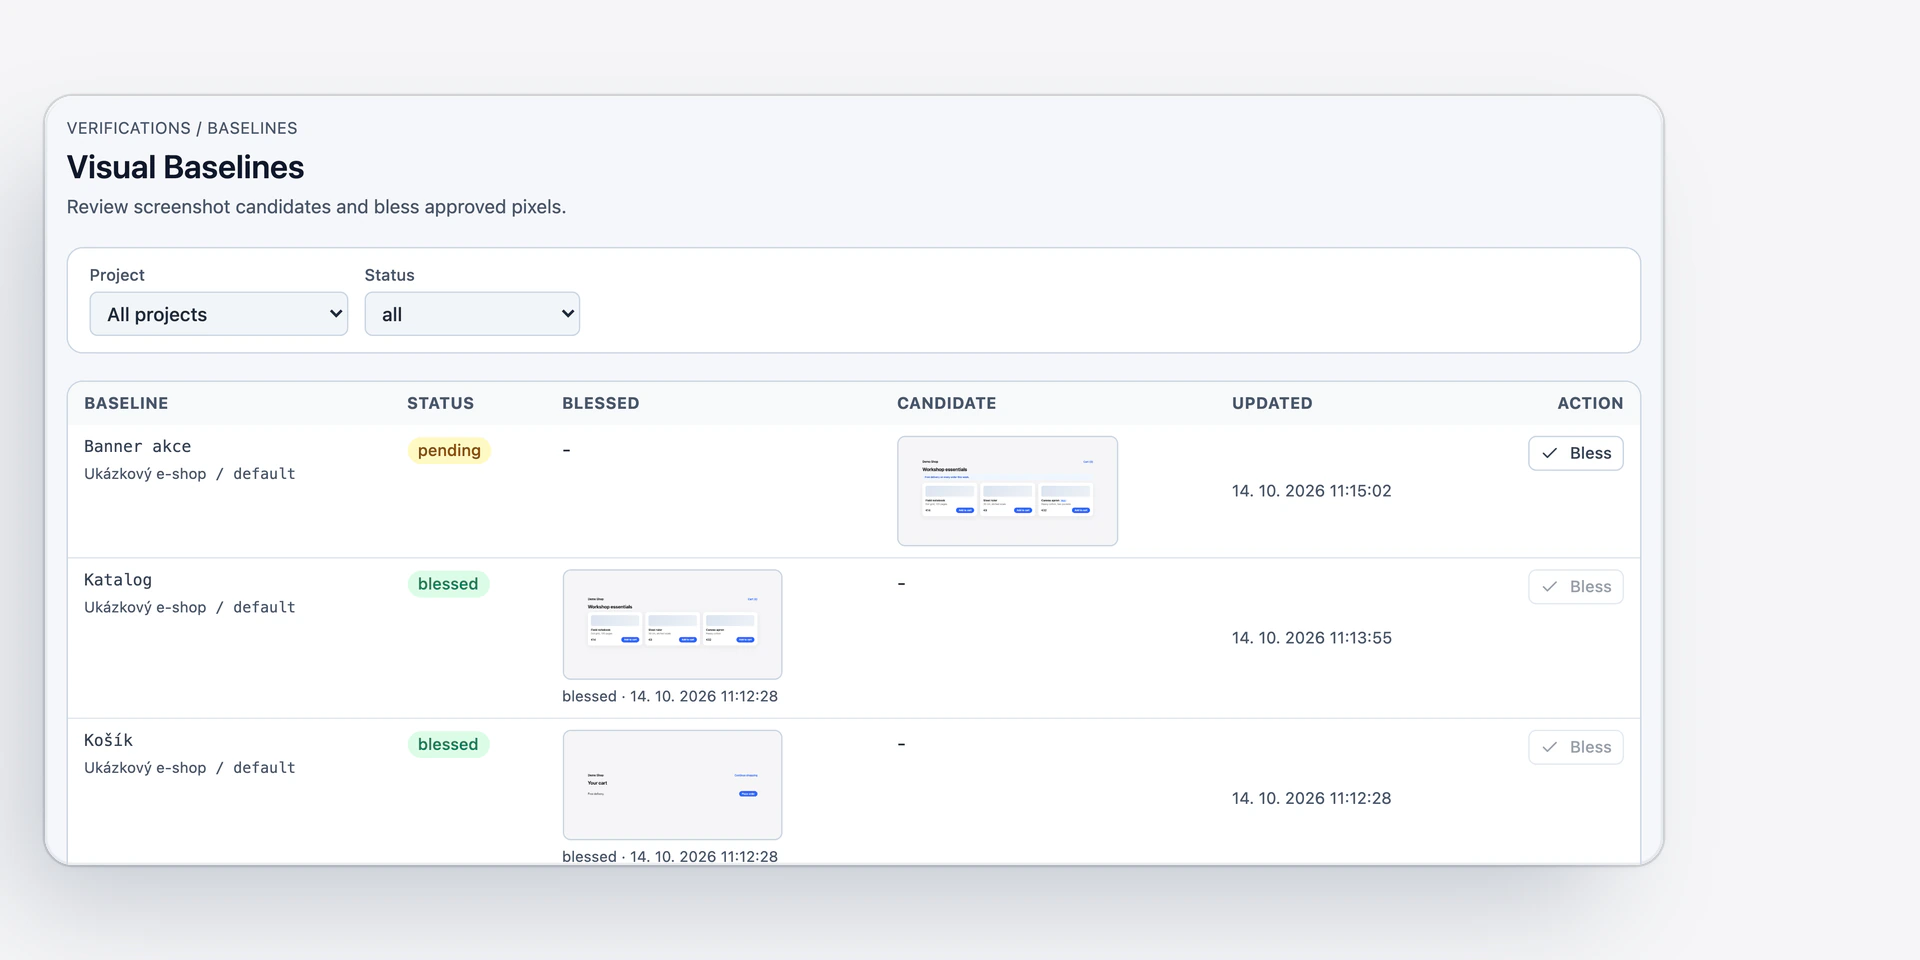Click the review screenshot candidates description

316,207
